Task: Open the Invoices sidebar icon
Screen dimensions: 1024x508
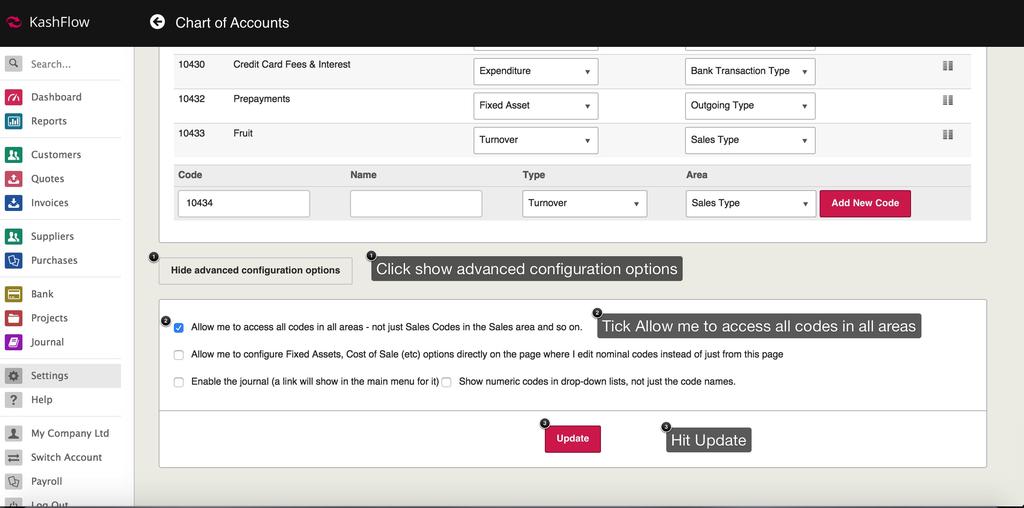Action: (x=13, y=203)
